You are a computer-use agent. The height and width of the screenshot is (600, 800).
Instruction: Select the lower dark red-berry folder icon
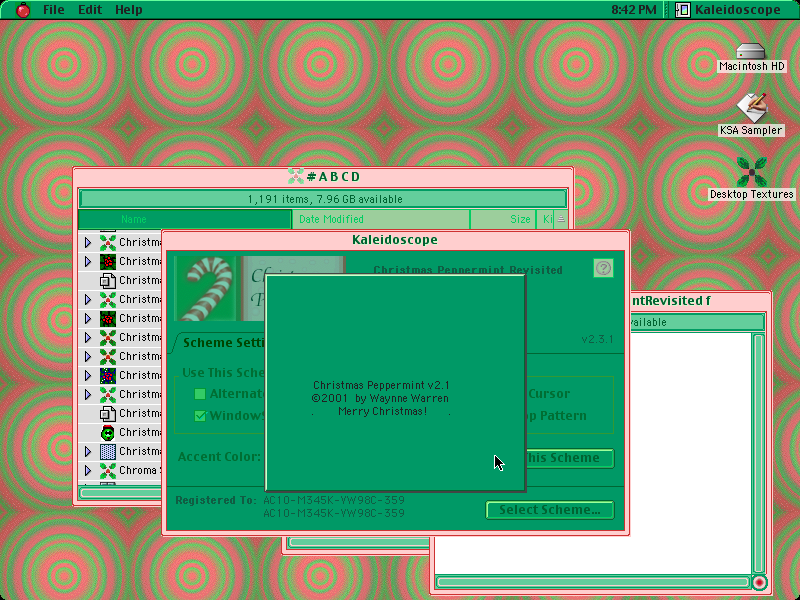[108, 318]
